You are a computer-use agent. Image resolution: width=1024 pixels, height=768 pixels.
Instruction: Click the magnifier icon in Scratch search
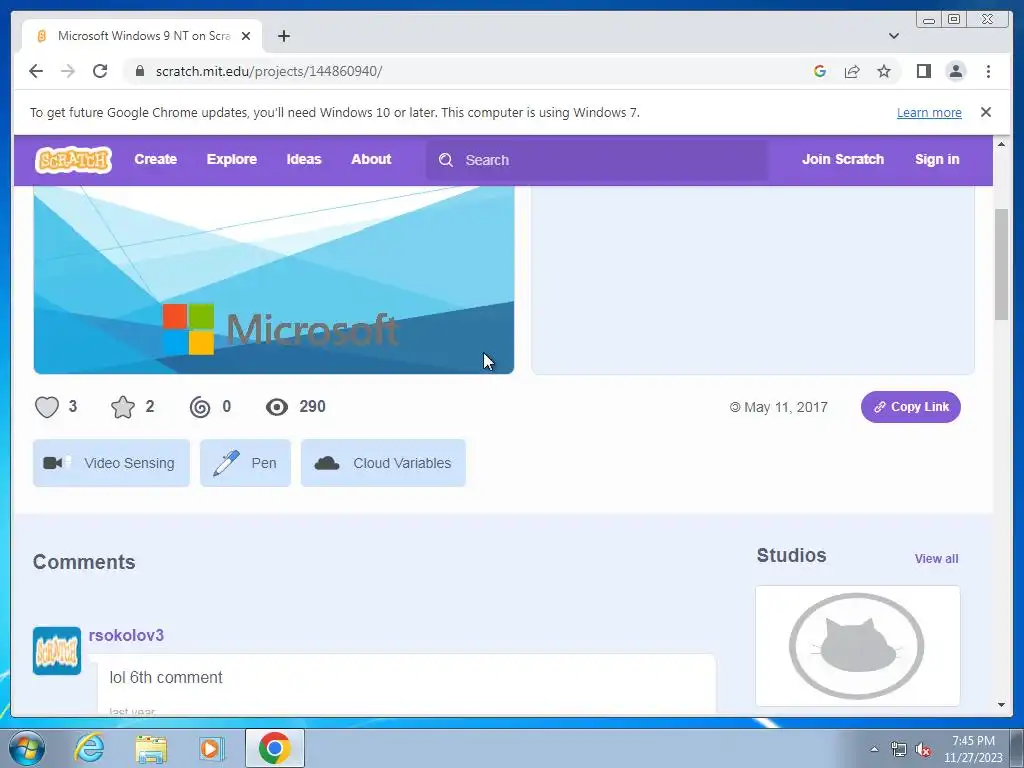[446, 160]
